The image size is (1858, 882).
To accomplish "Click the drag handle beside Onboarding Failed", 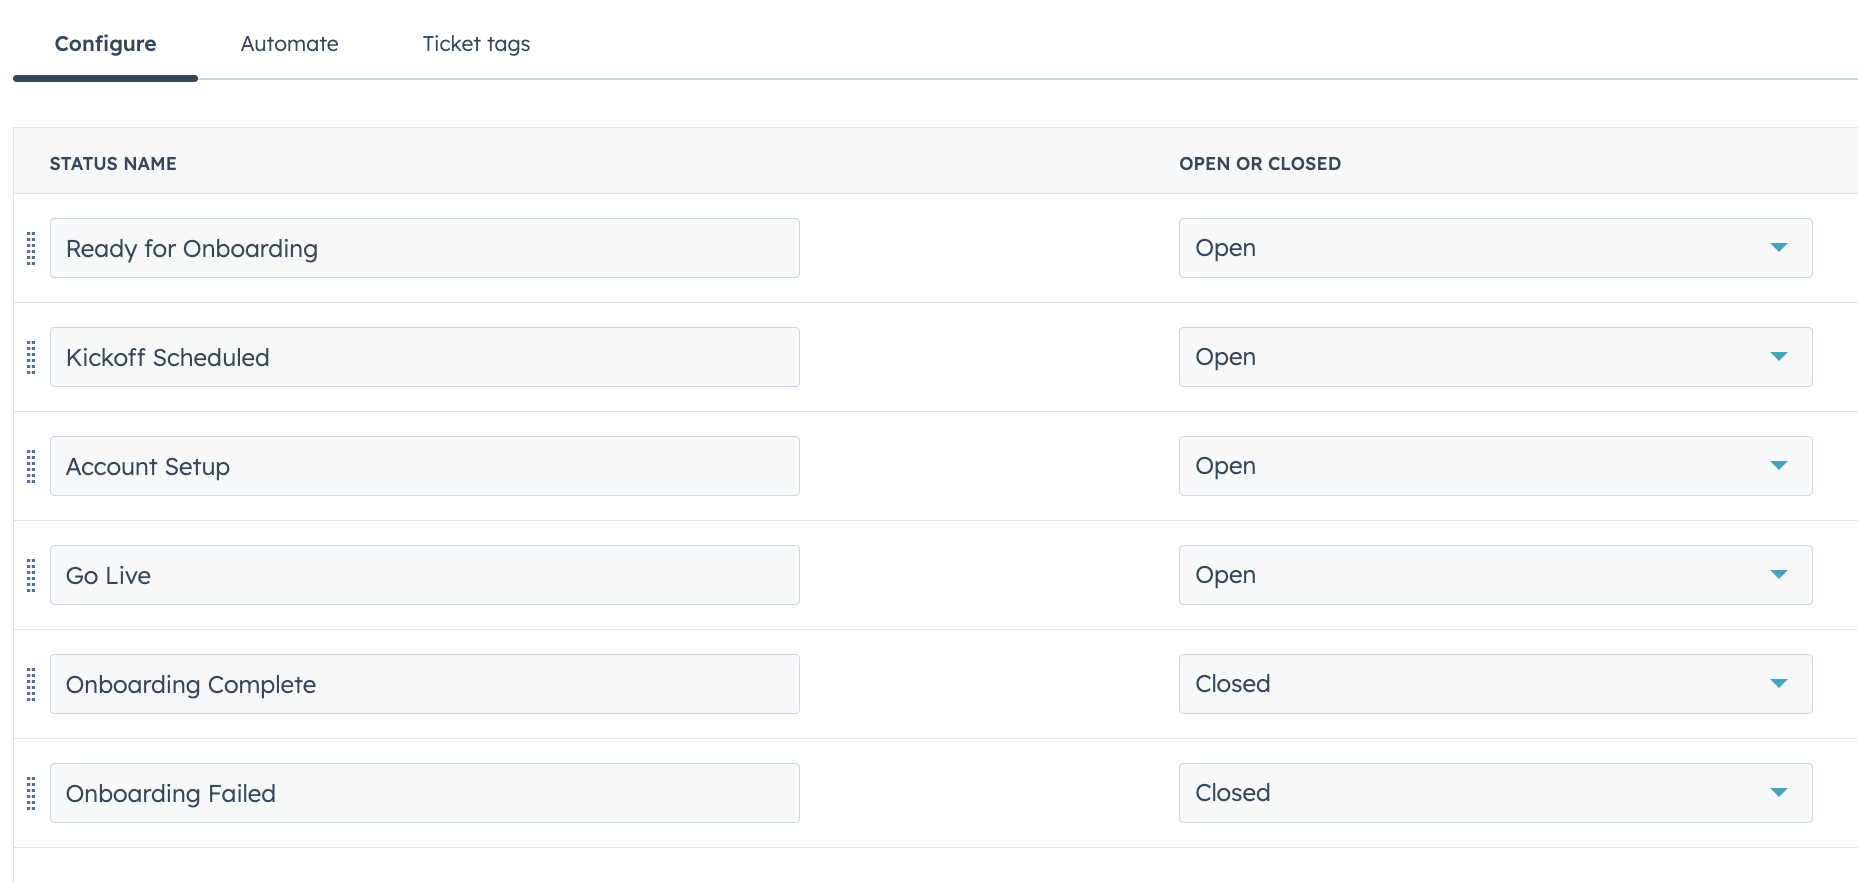I will (x=31, y=794).
